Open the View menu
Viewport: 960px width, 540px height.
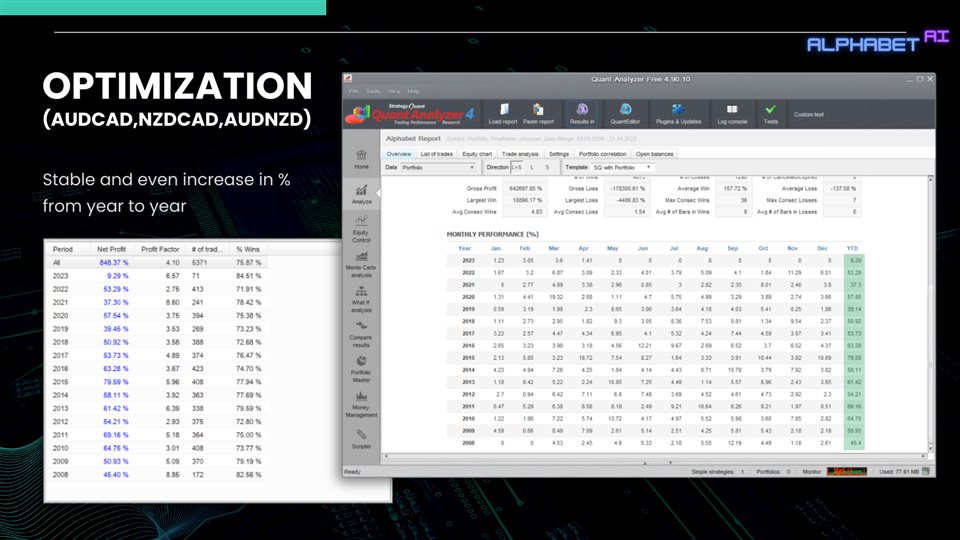394,91
